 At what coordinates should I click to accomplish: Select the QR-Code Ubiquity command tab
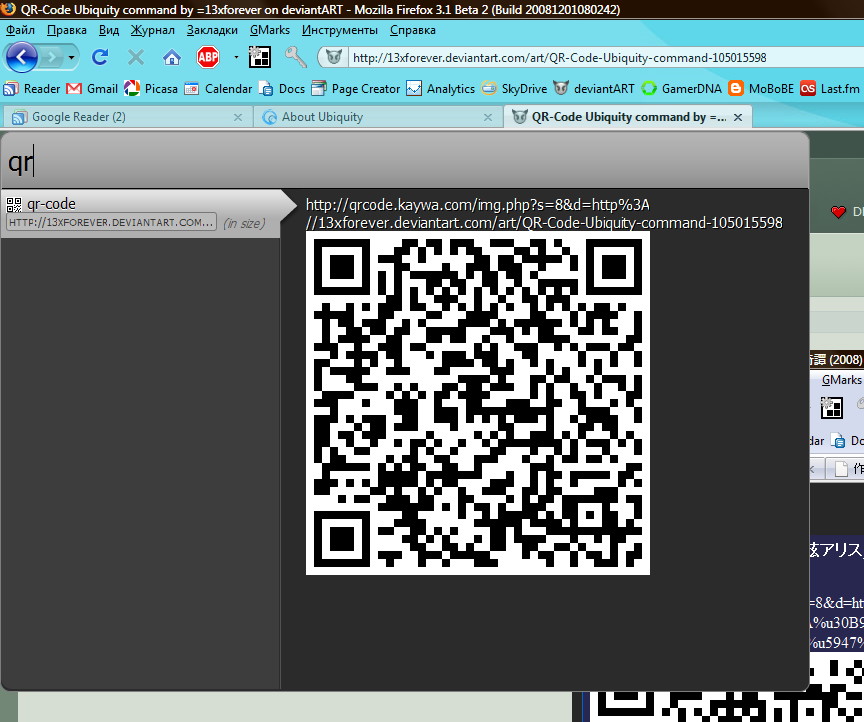pyautogui.click(x=628, y=117)
